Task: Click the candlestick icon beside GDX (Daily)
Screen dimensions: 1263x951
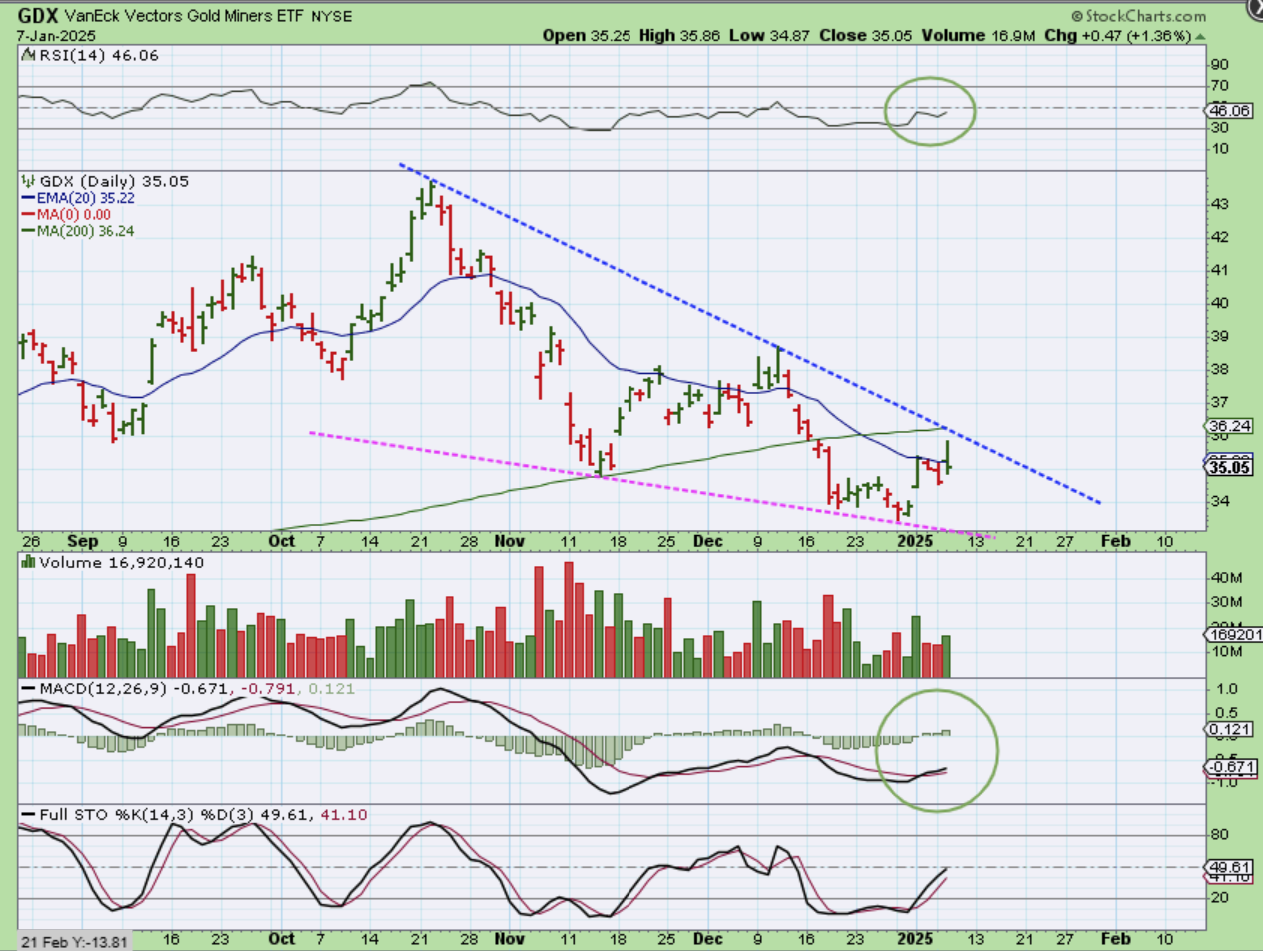Action: (27, 181)
